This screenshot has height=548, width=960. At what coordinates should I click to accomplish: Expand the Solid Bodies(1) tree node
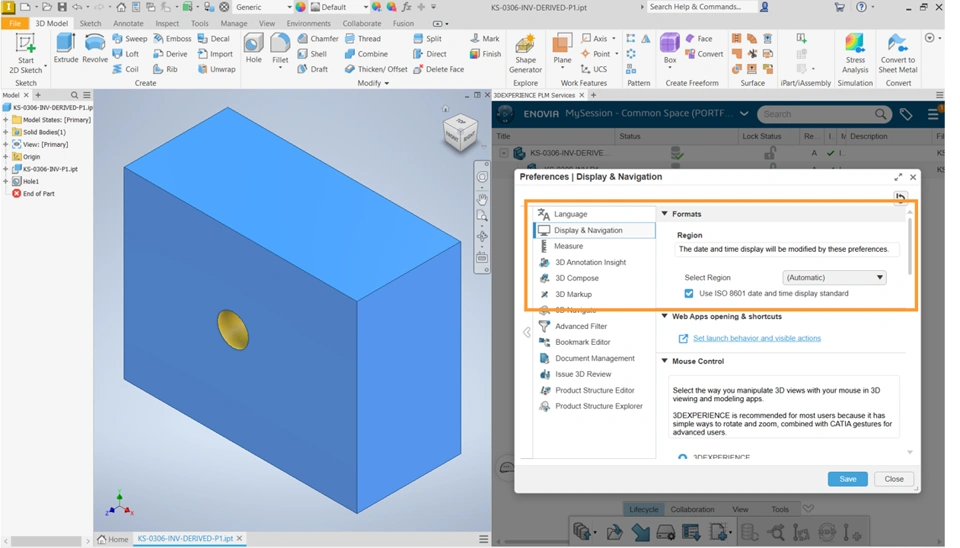(x=6, y=132)
